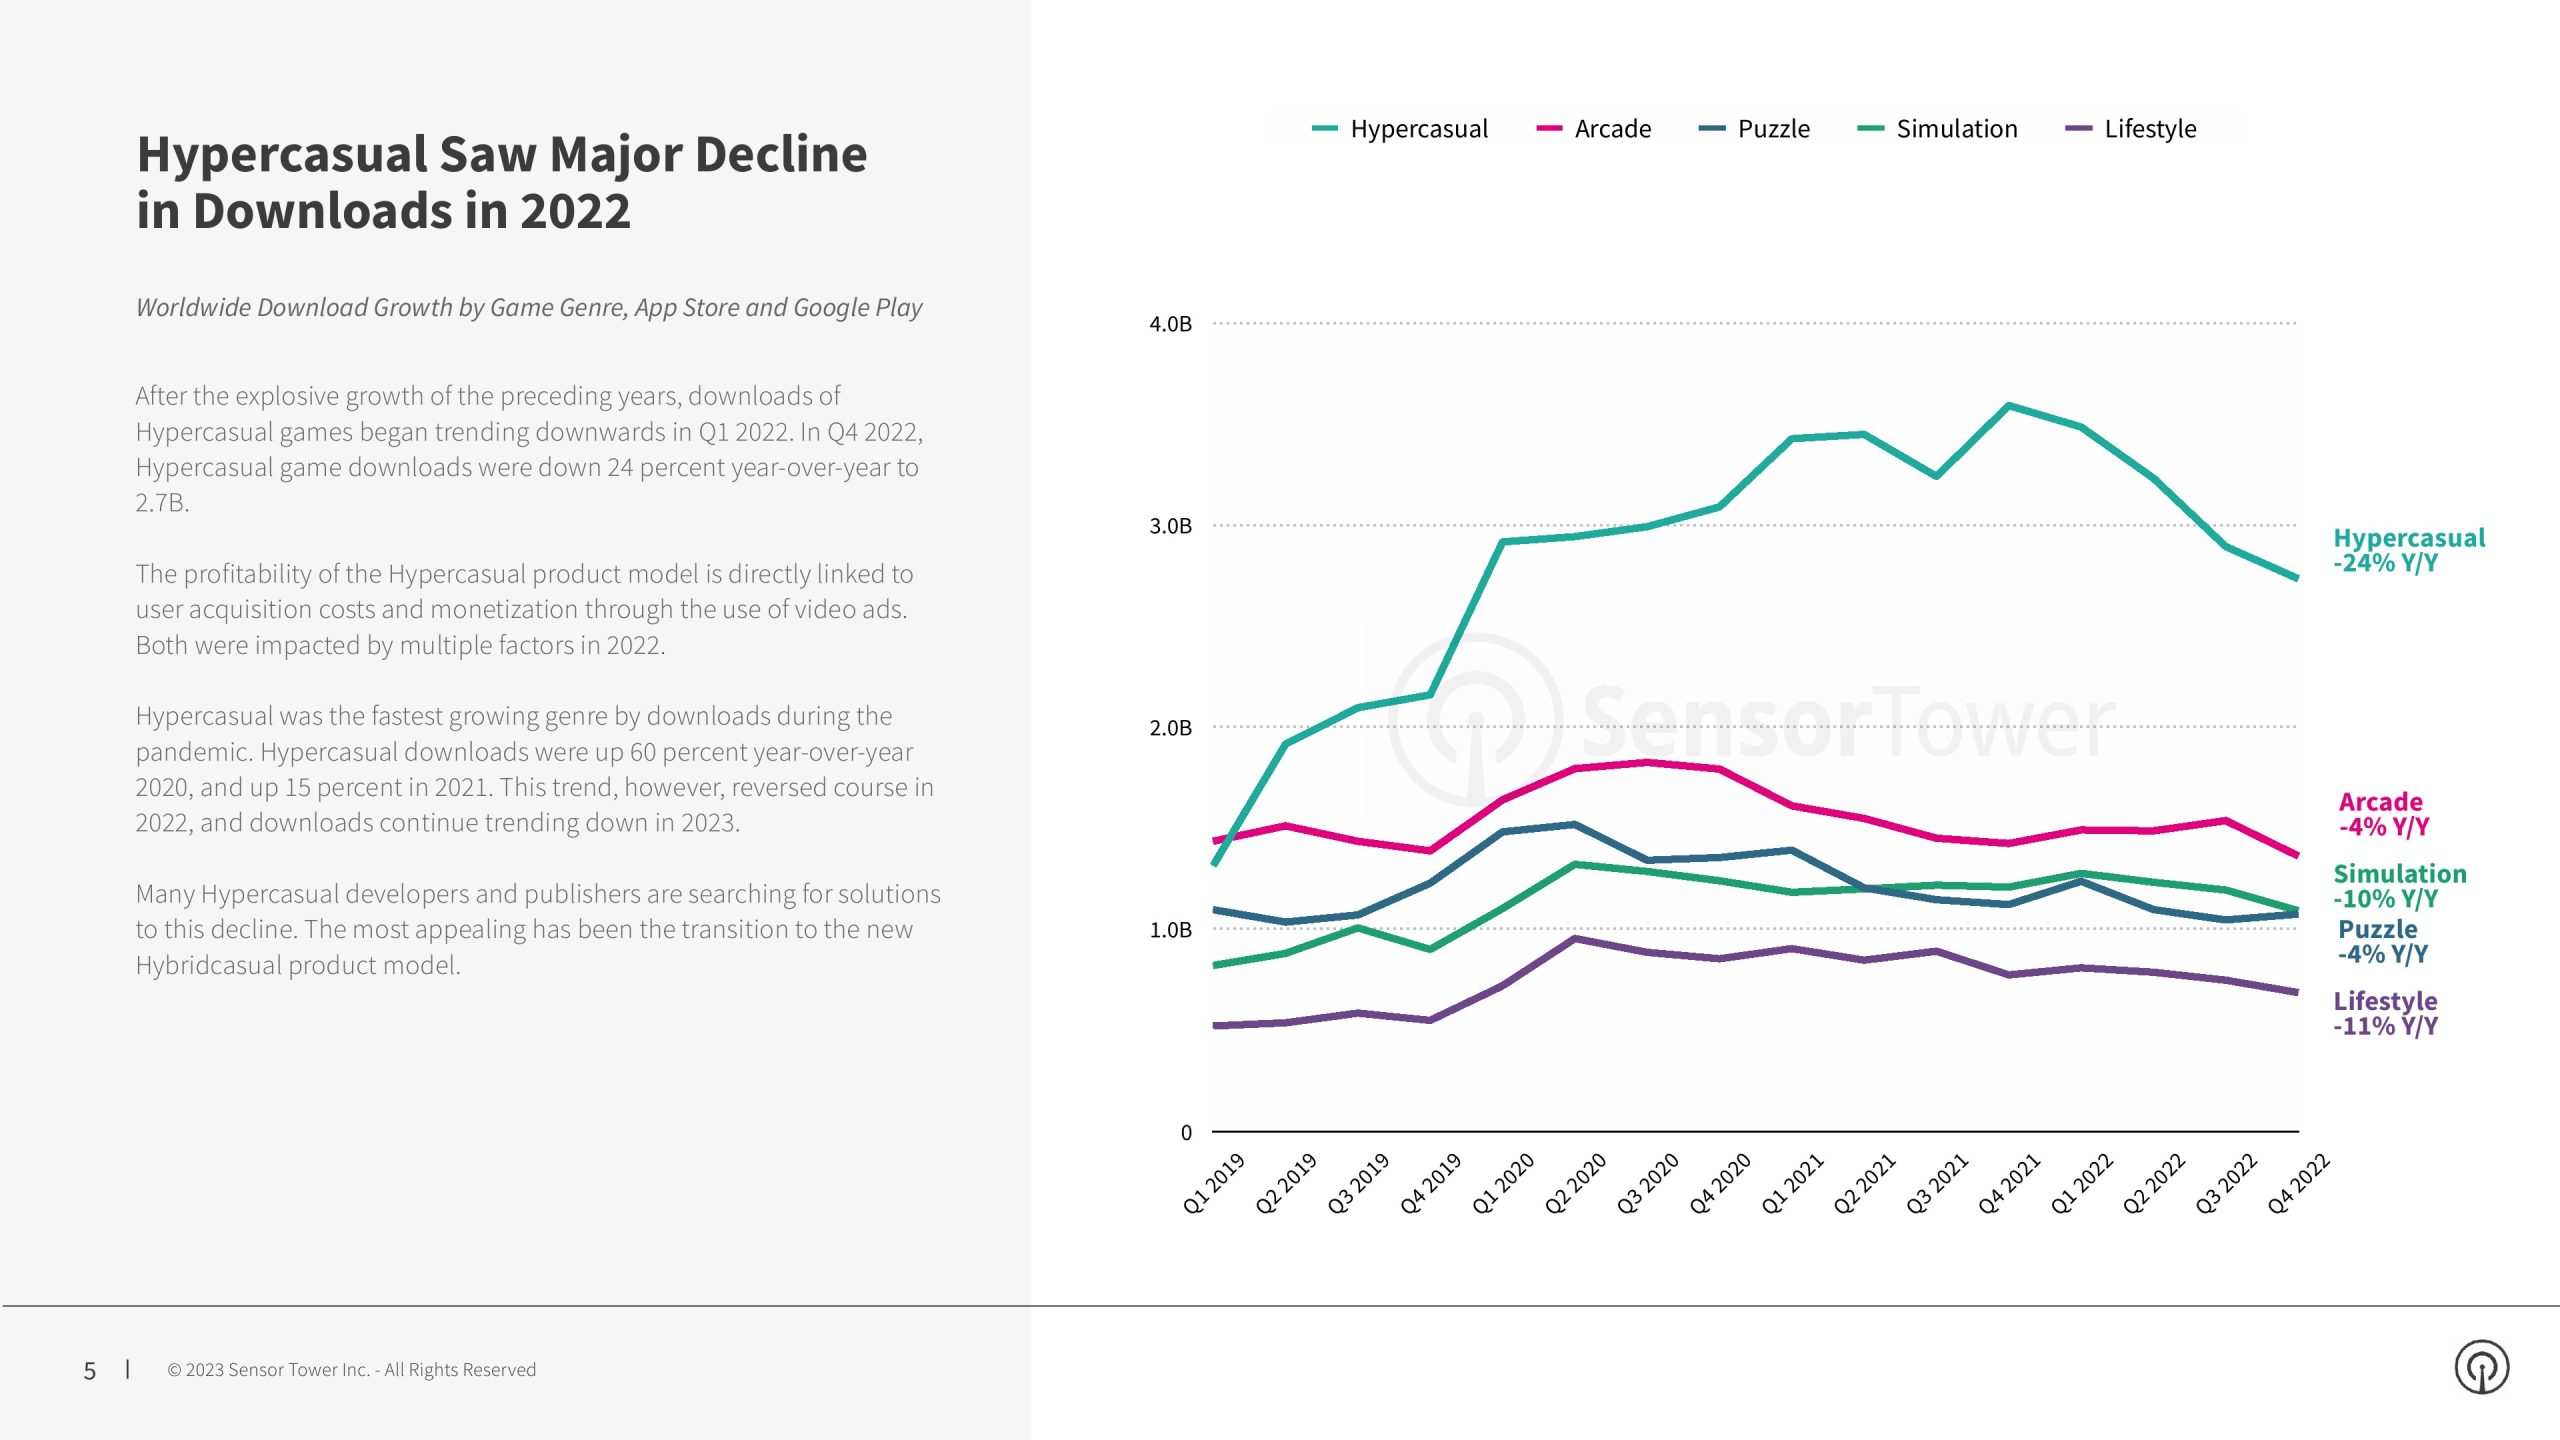
Task: Click the "Hypercasual -24% Y/Y" annotation
Action: coord(2408,551)
